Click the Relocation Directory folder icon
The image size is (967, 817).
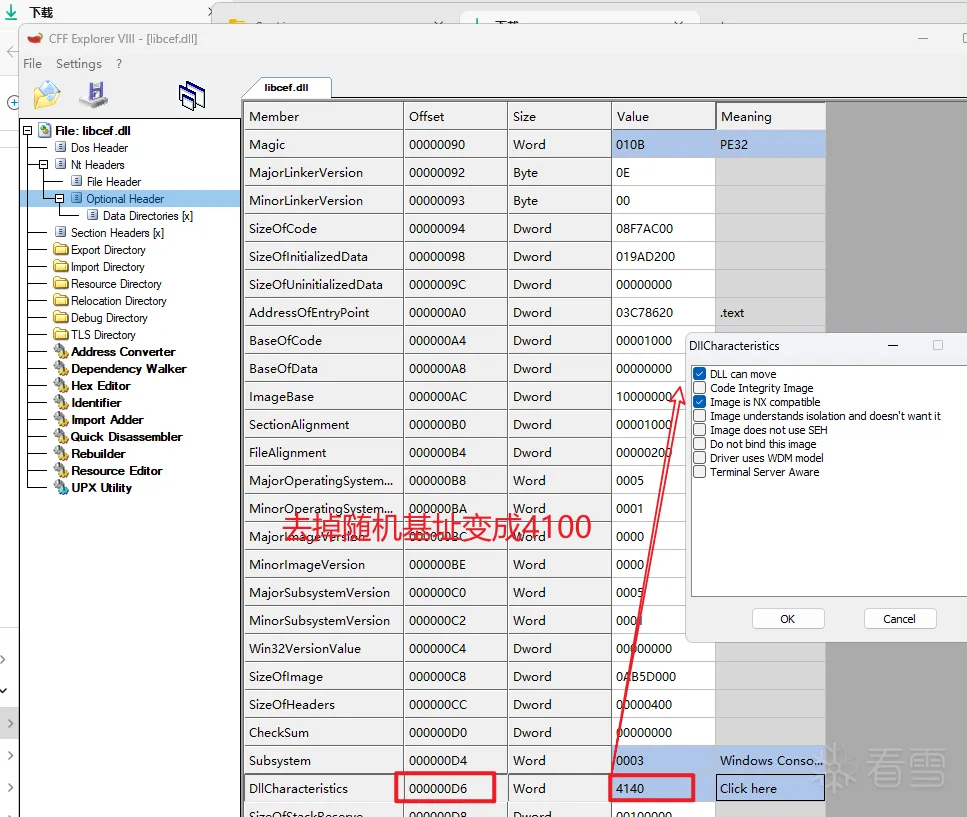pyautogui.click(x=60, y=300)
